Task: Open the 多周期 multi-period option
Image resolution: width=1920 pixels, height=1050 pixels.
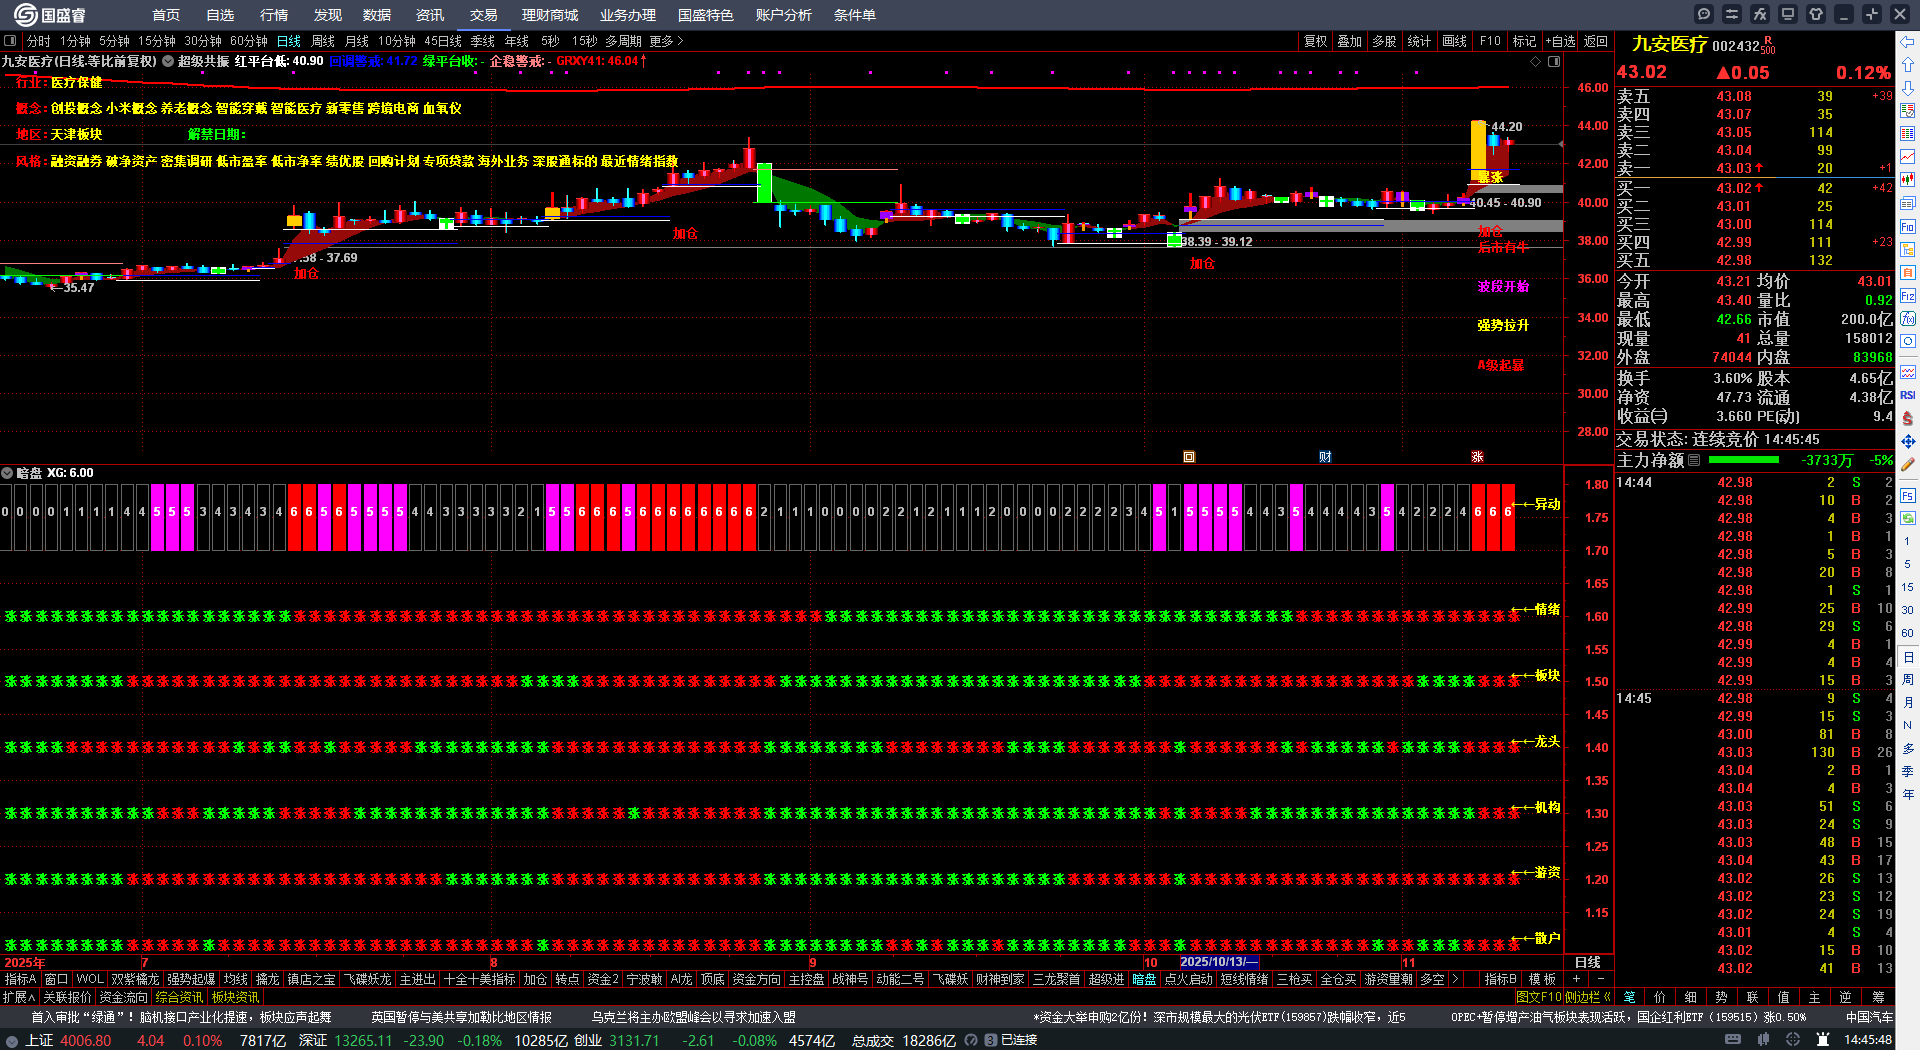Action: tap(623, 41)
